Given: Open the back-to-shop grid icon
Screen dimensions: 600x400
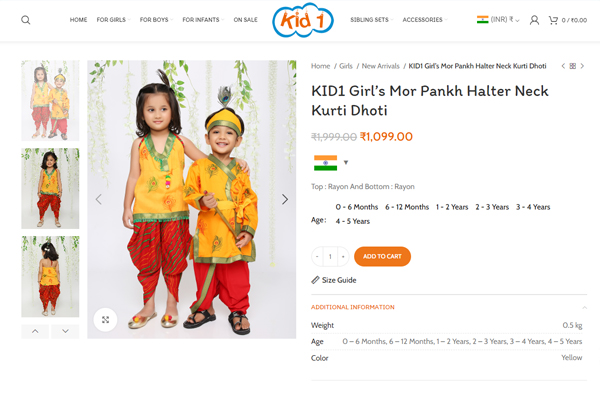Looking at the screenshot, I should 572,66.
